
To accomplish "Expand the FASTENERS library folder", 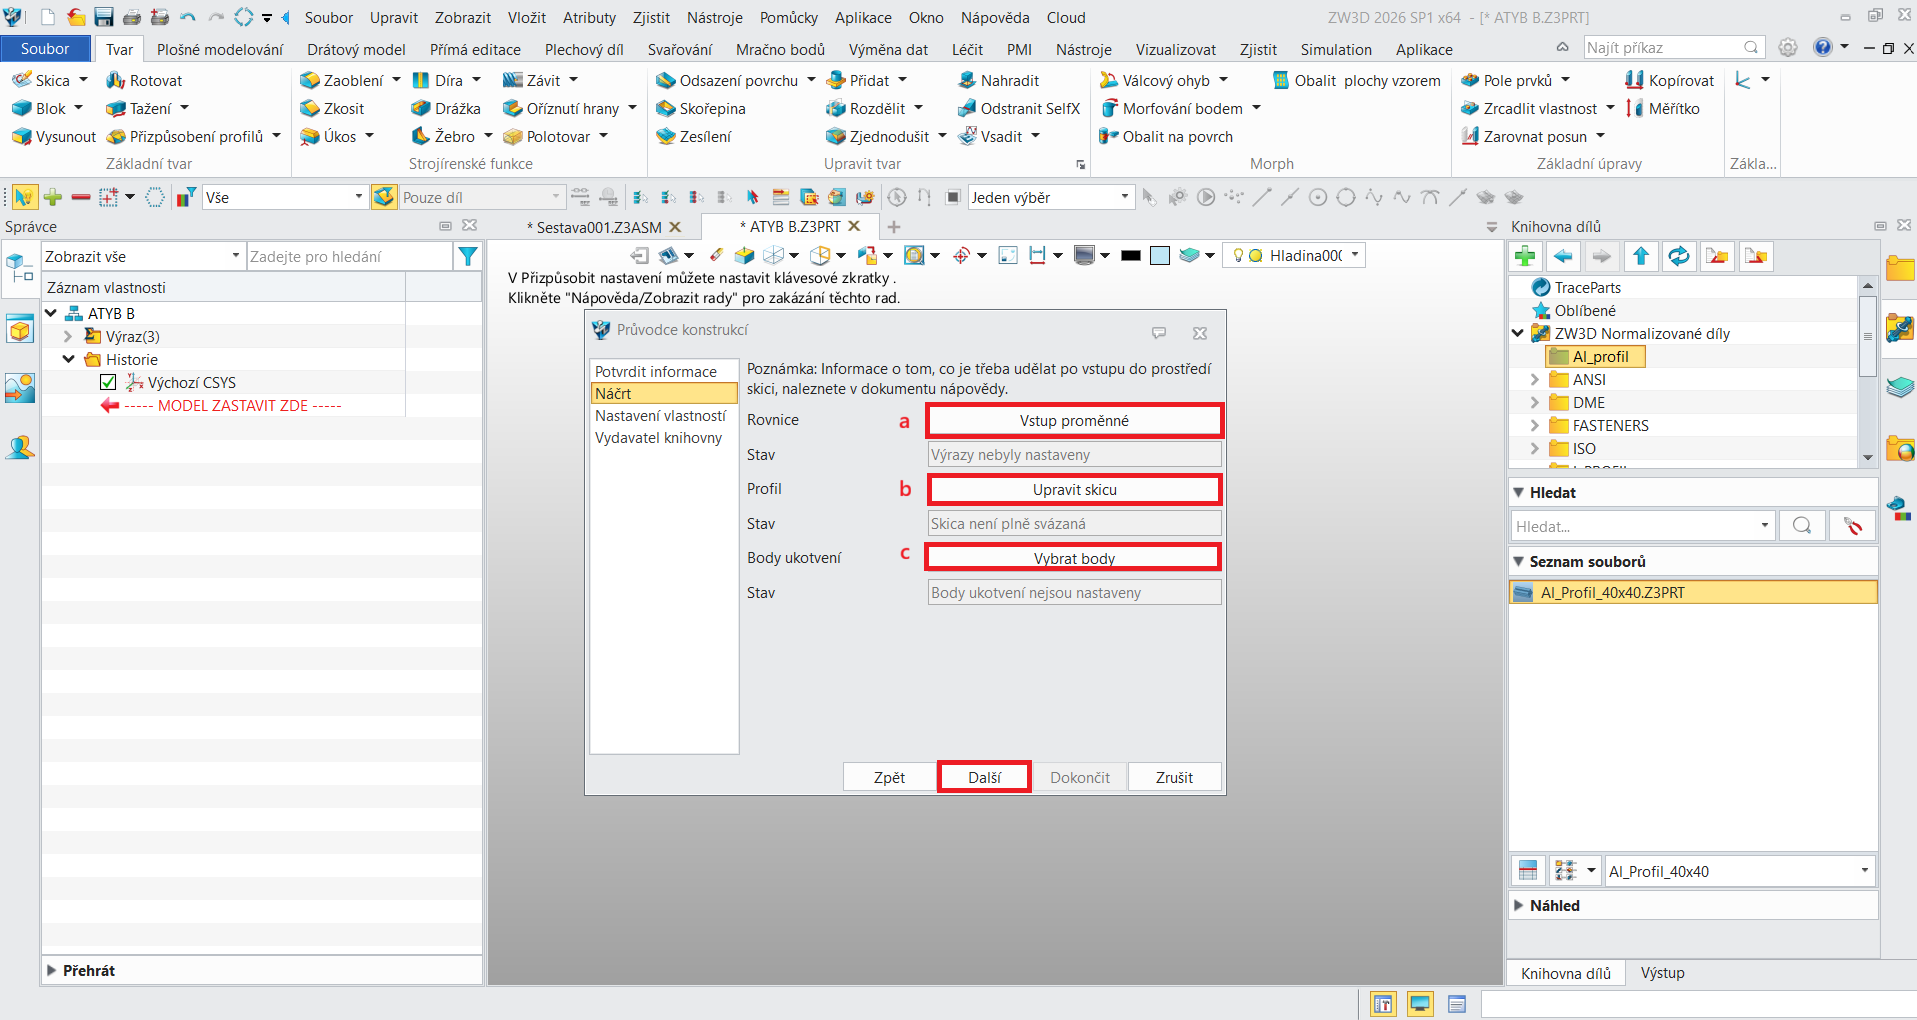I will click(1535, 425).
